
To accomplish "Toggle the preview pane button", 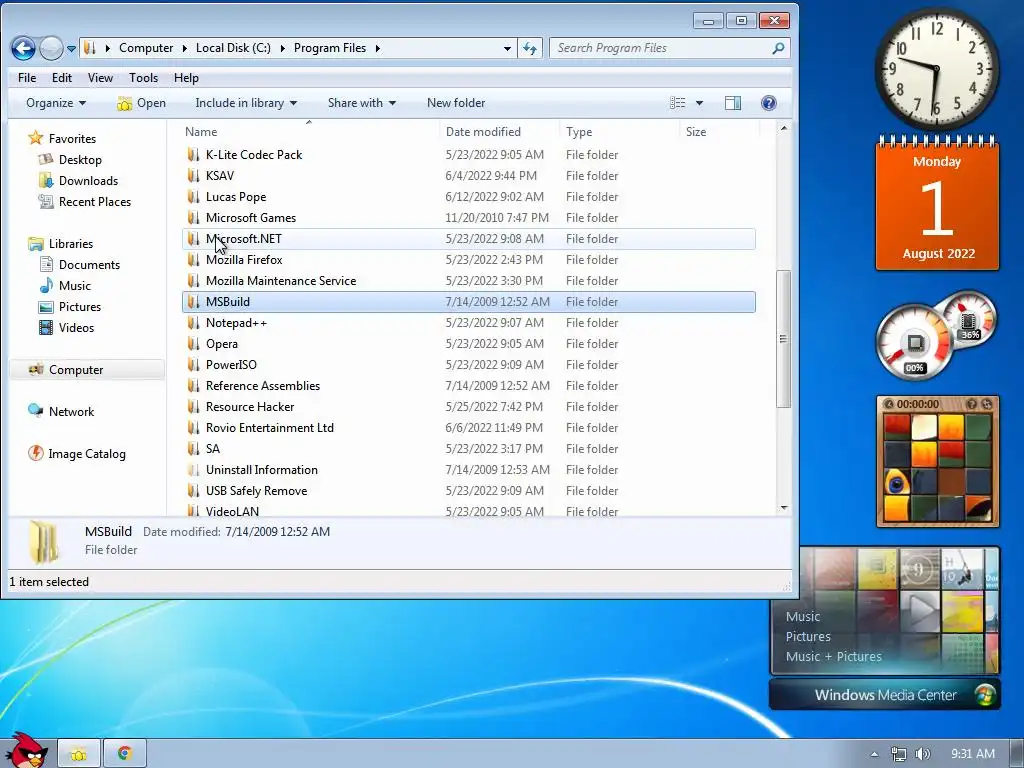I will [x=733, y=103].
